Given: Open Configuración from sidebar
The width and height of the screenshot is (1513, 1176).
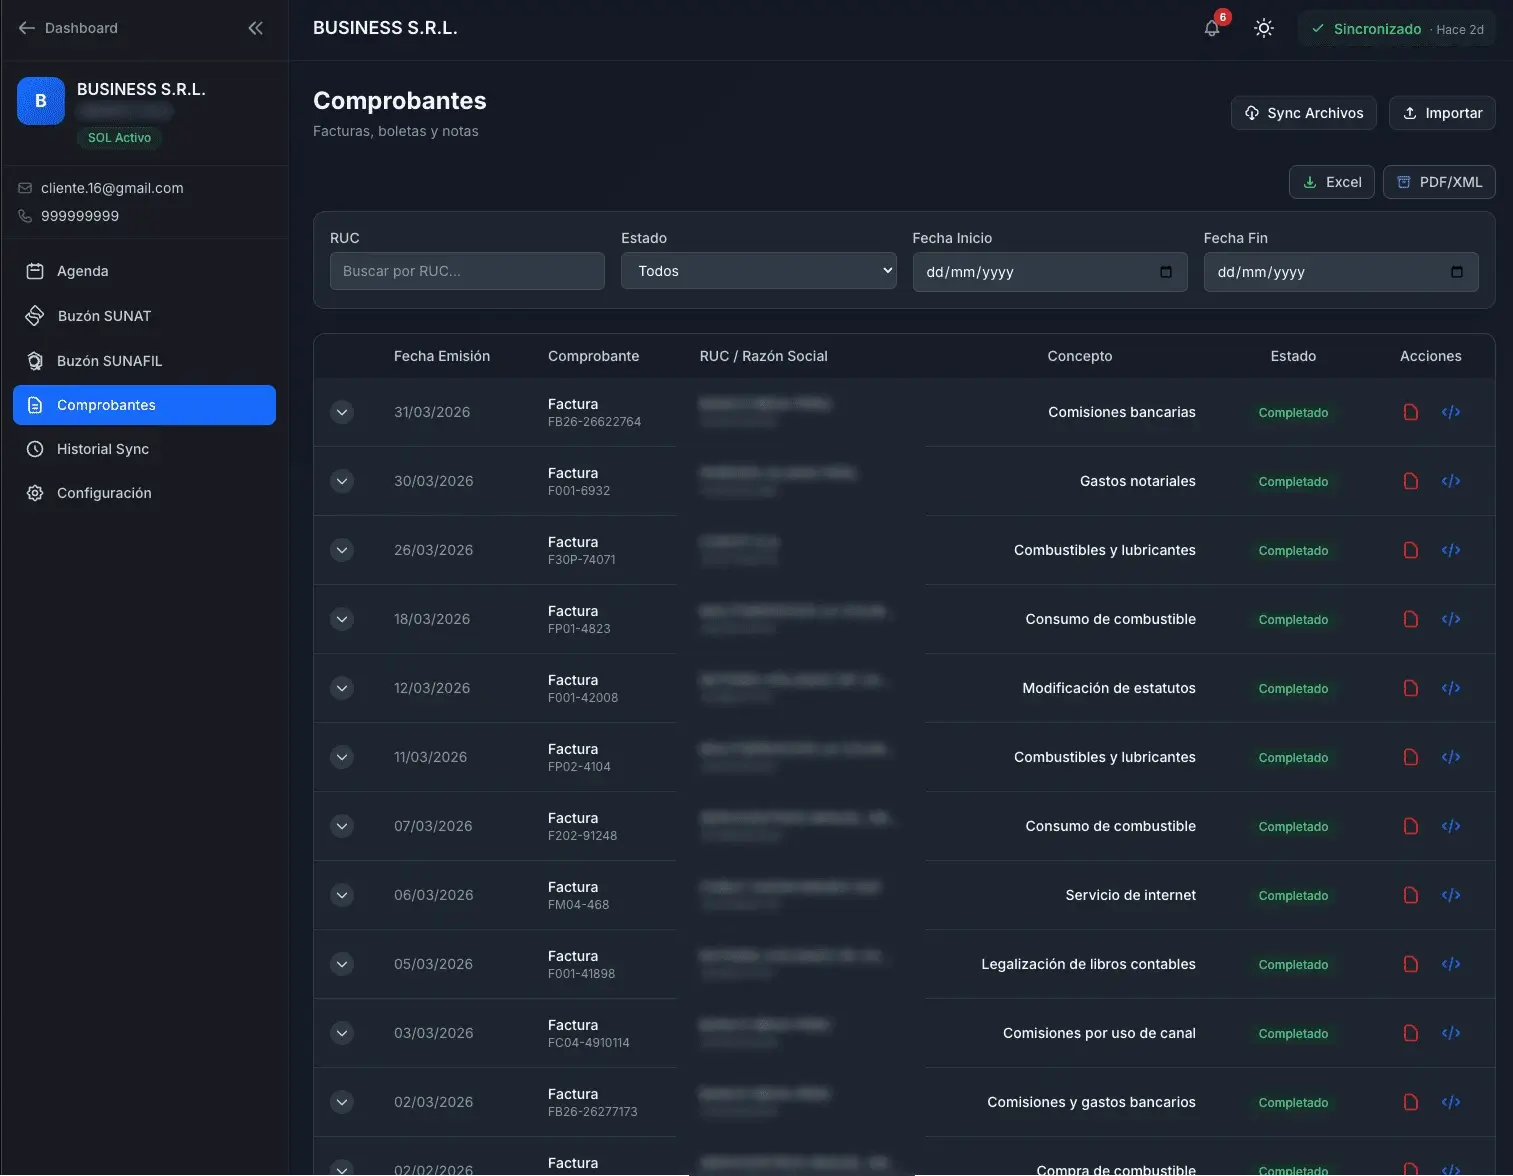Looking at the screenshot, I should coord(104,493).
